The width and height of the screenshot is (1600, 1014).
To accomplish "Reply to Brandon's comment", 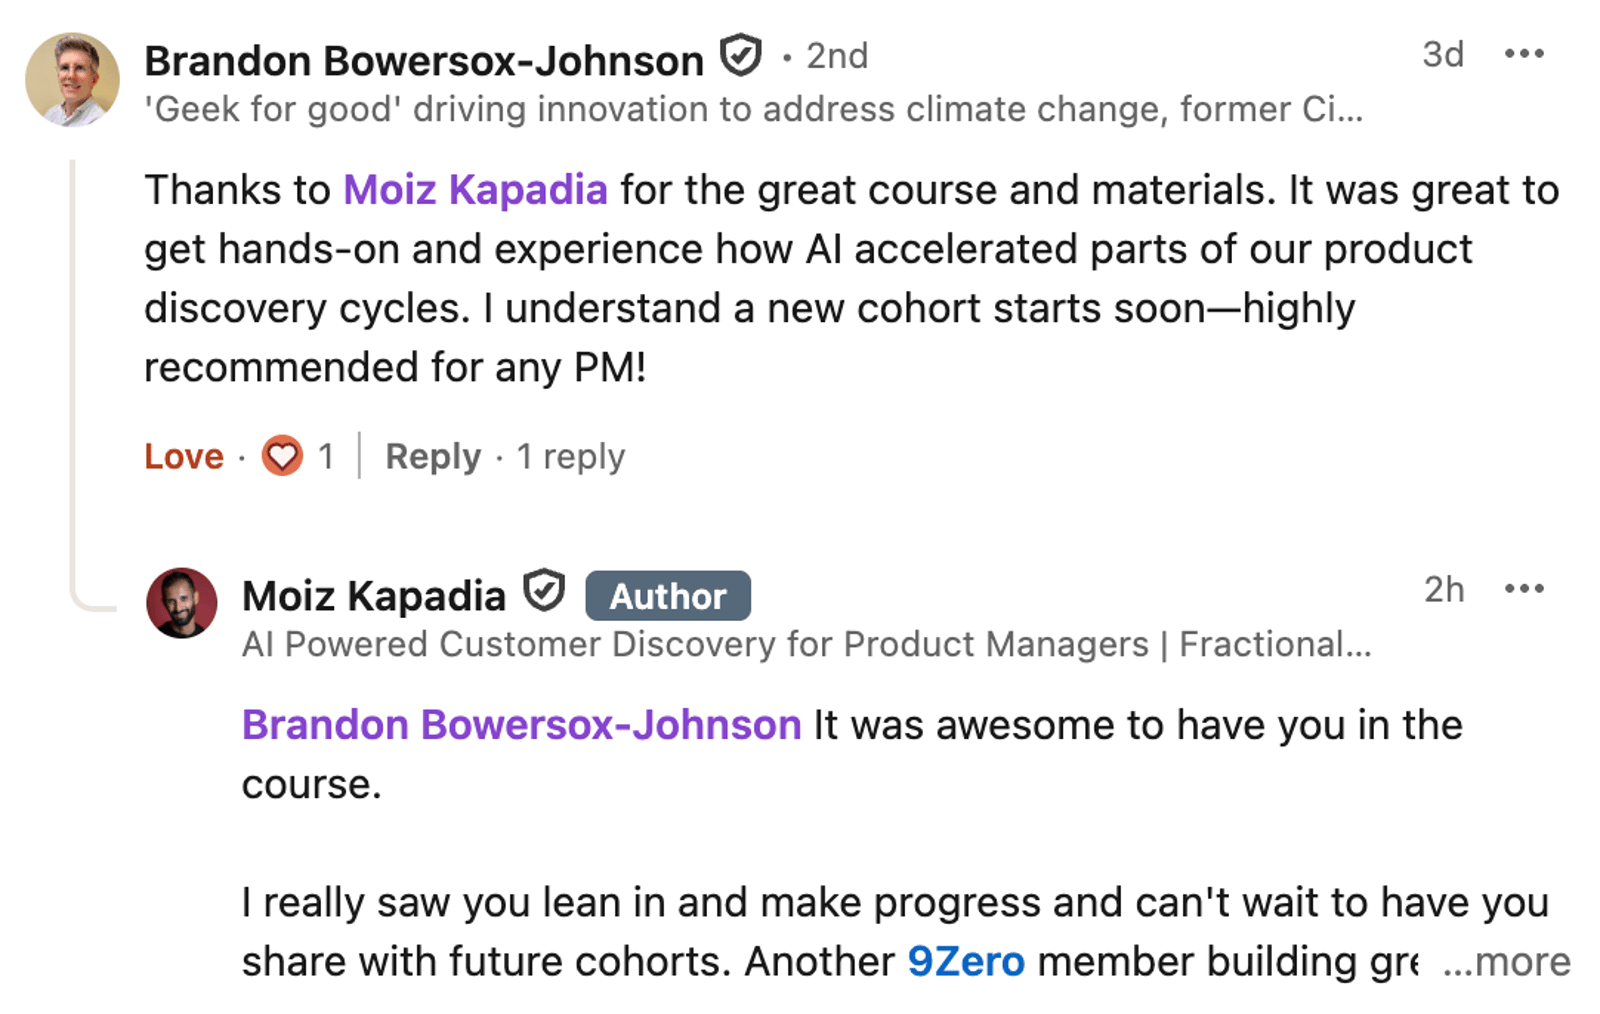I will pyautogui.click(x=433, y=456).
